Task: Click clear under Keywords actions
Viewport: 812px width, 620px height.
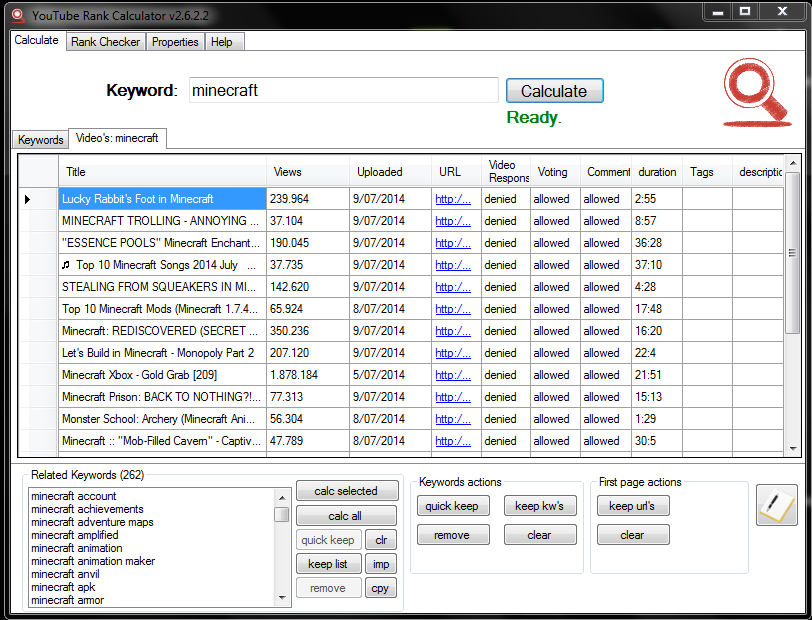Action: (540, 535)
